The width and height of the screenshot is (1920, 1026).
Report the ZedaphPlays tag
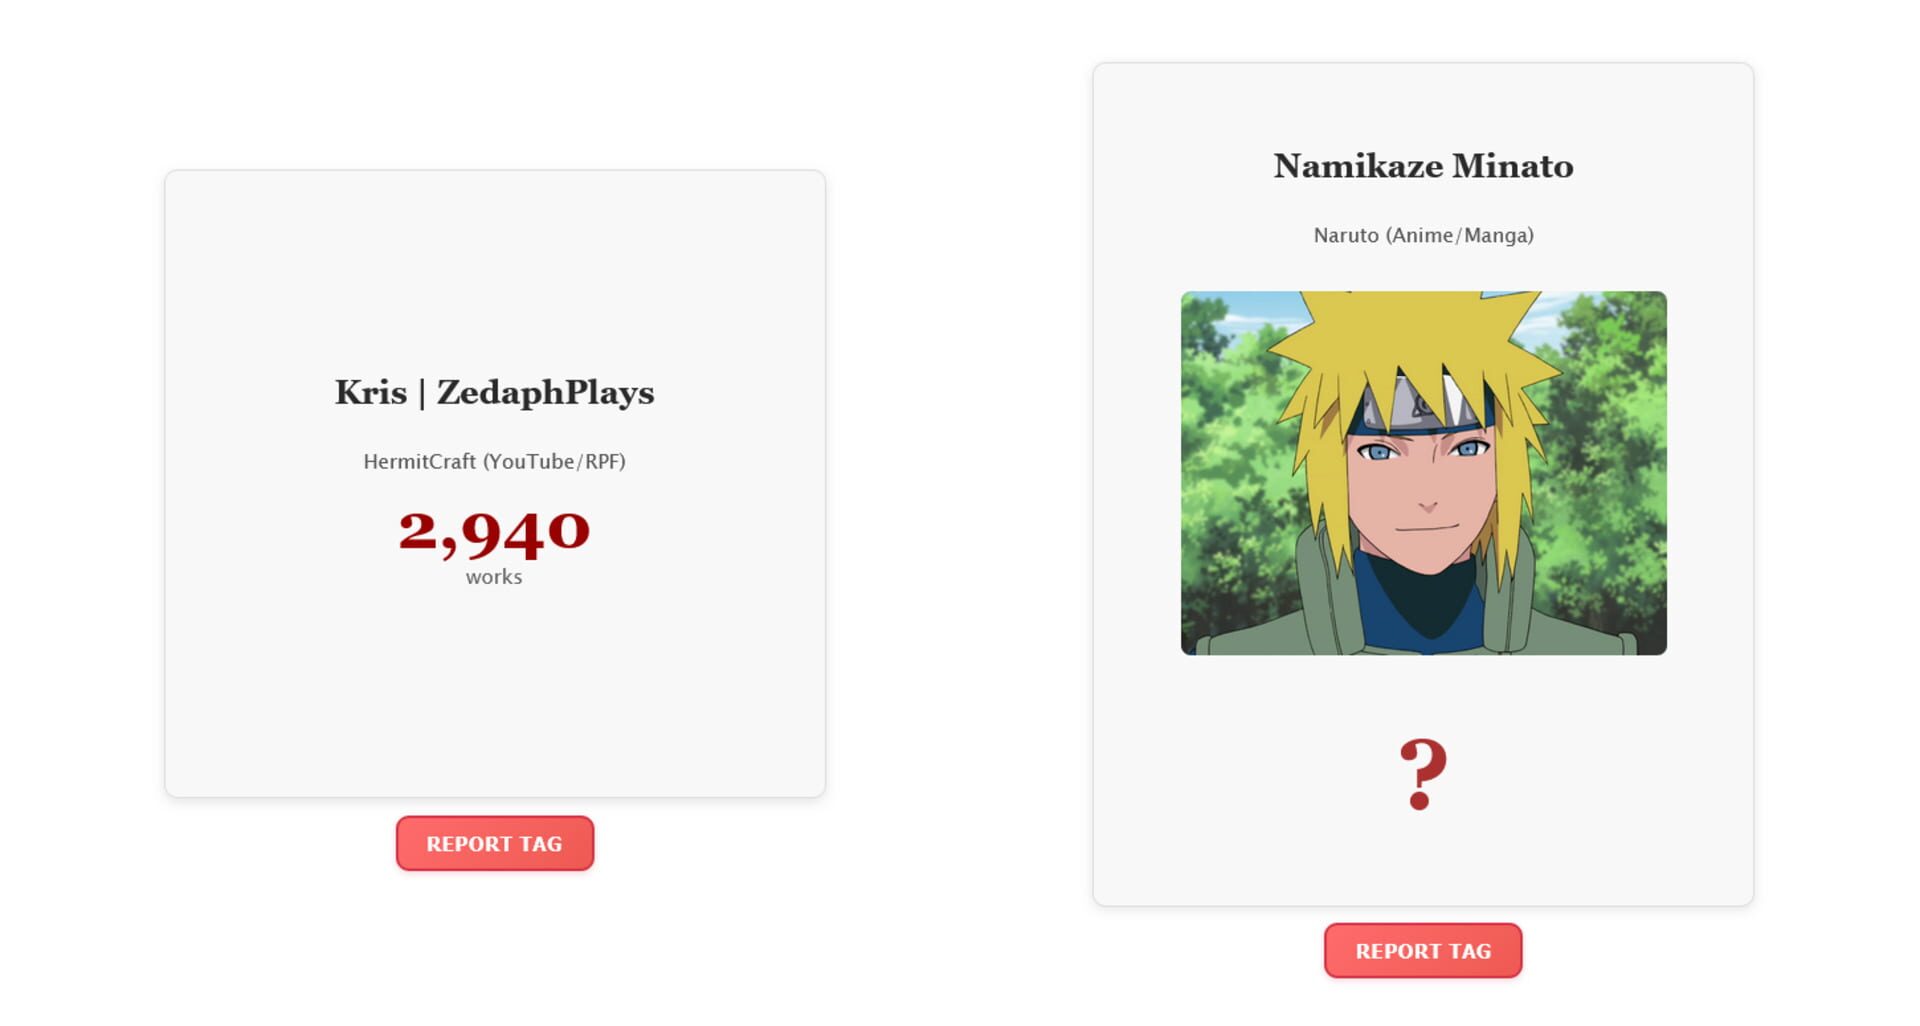494,843
